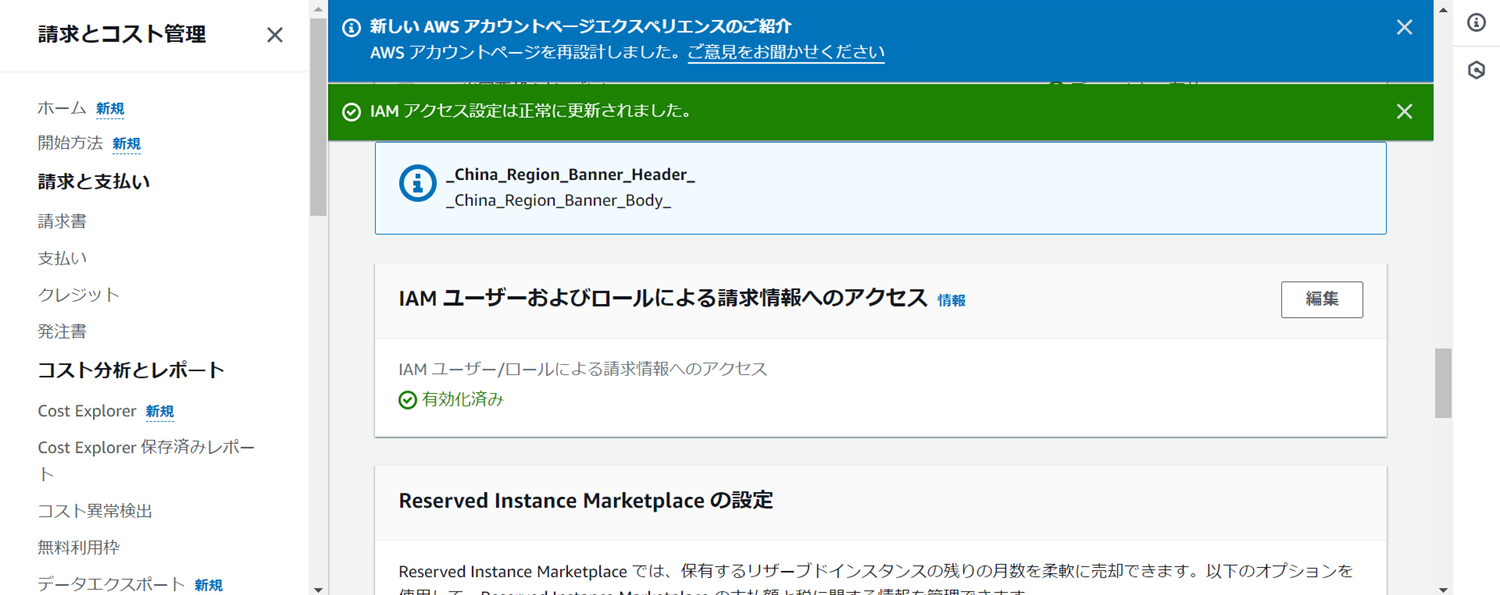Click the main page scrollbar thumb
This screenshot has width=1500, height=595.
pyautogui.click(x=1443, y=383)
